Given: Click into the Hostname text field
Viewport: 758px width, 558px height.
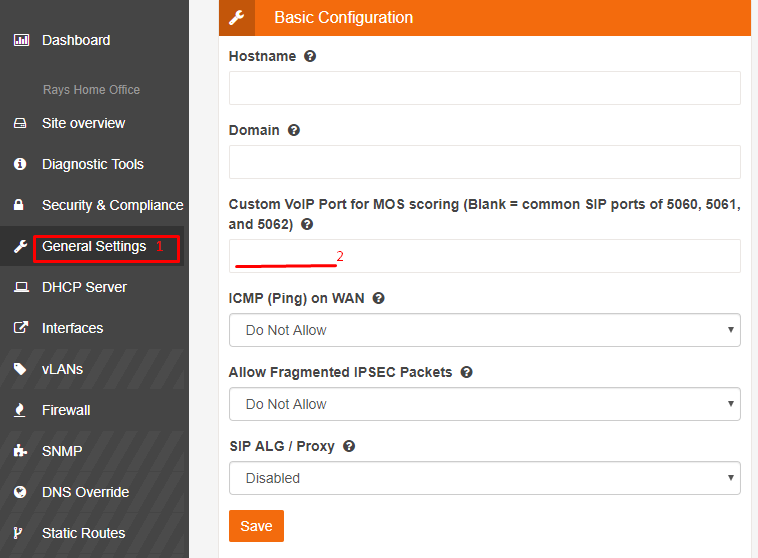Looking at the screenshot, I should pyautogui.click(x=485, y=88).
